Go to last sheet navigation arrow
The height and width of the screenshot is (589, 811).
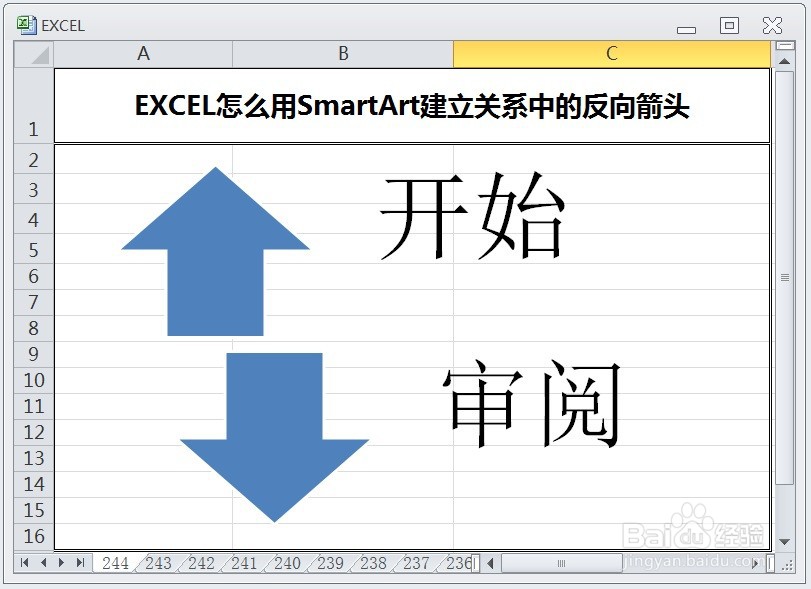pyautogui.click(x=80, y=563)
